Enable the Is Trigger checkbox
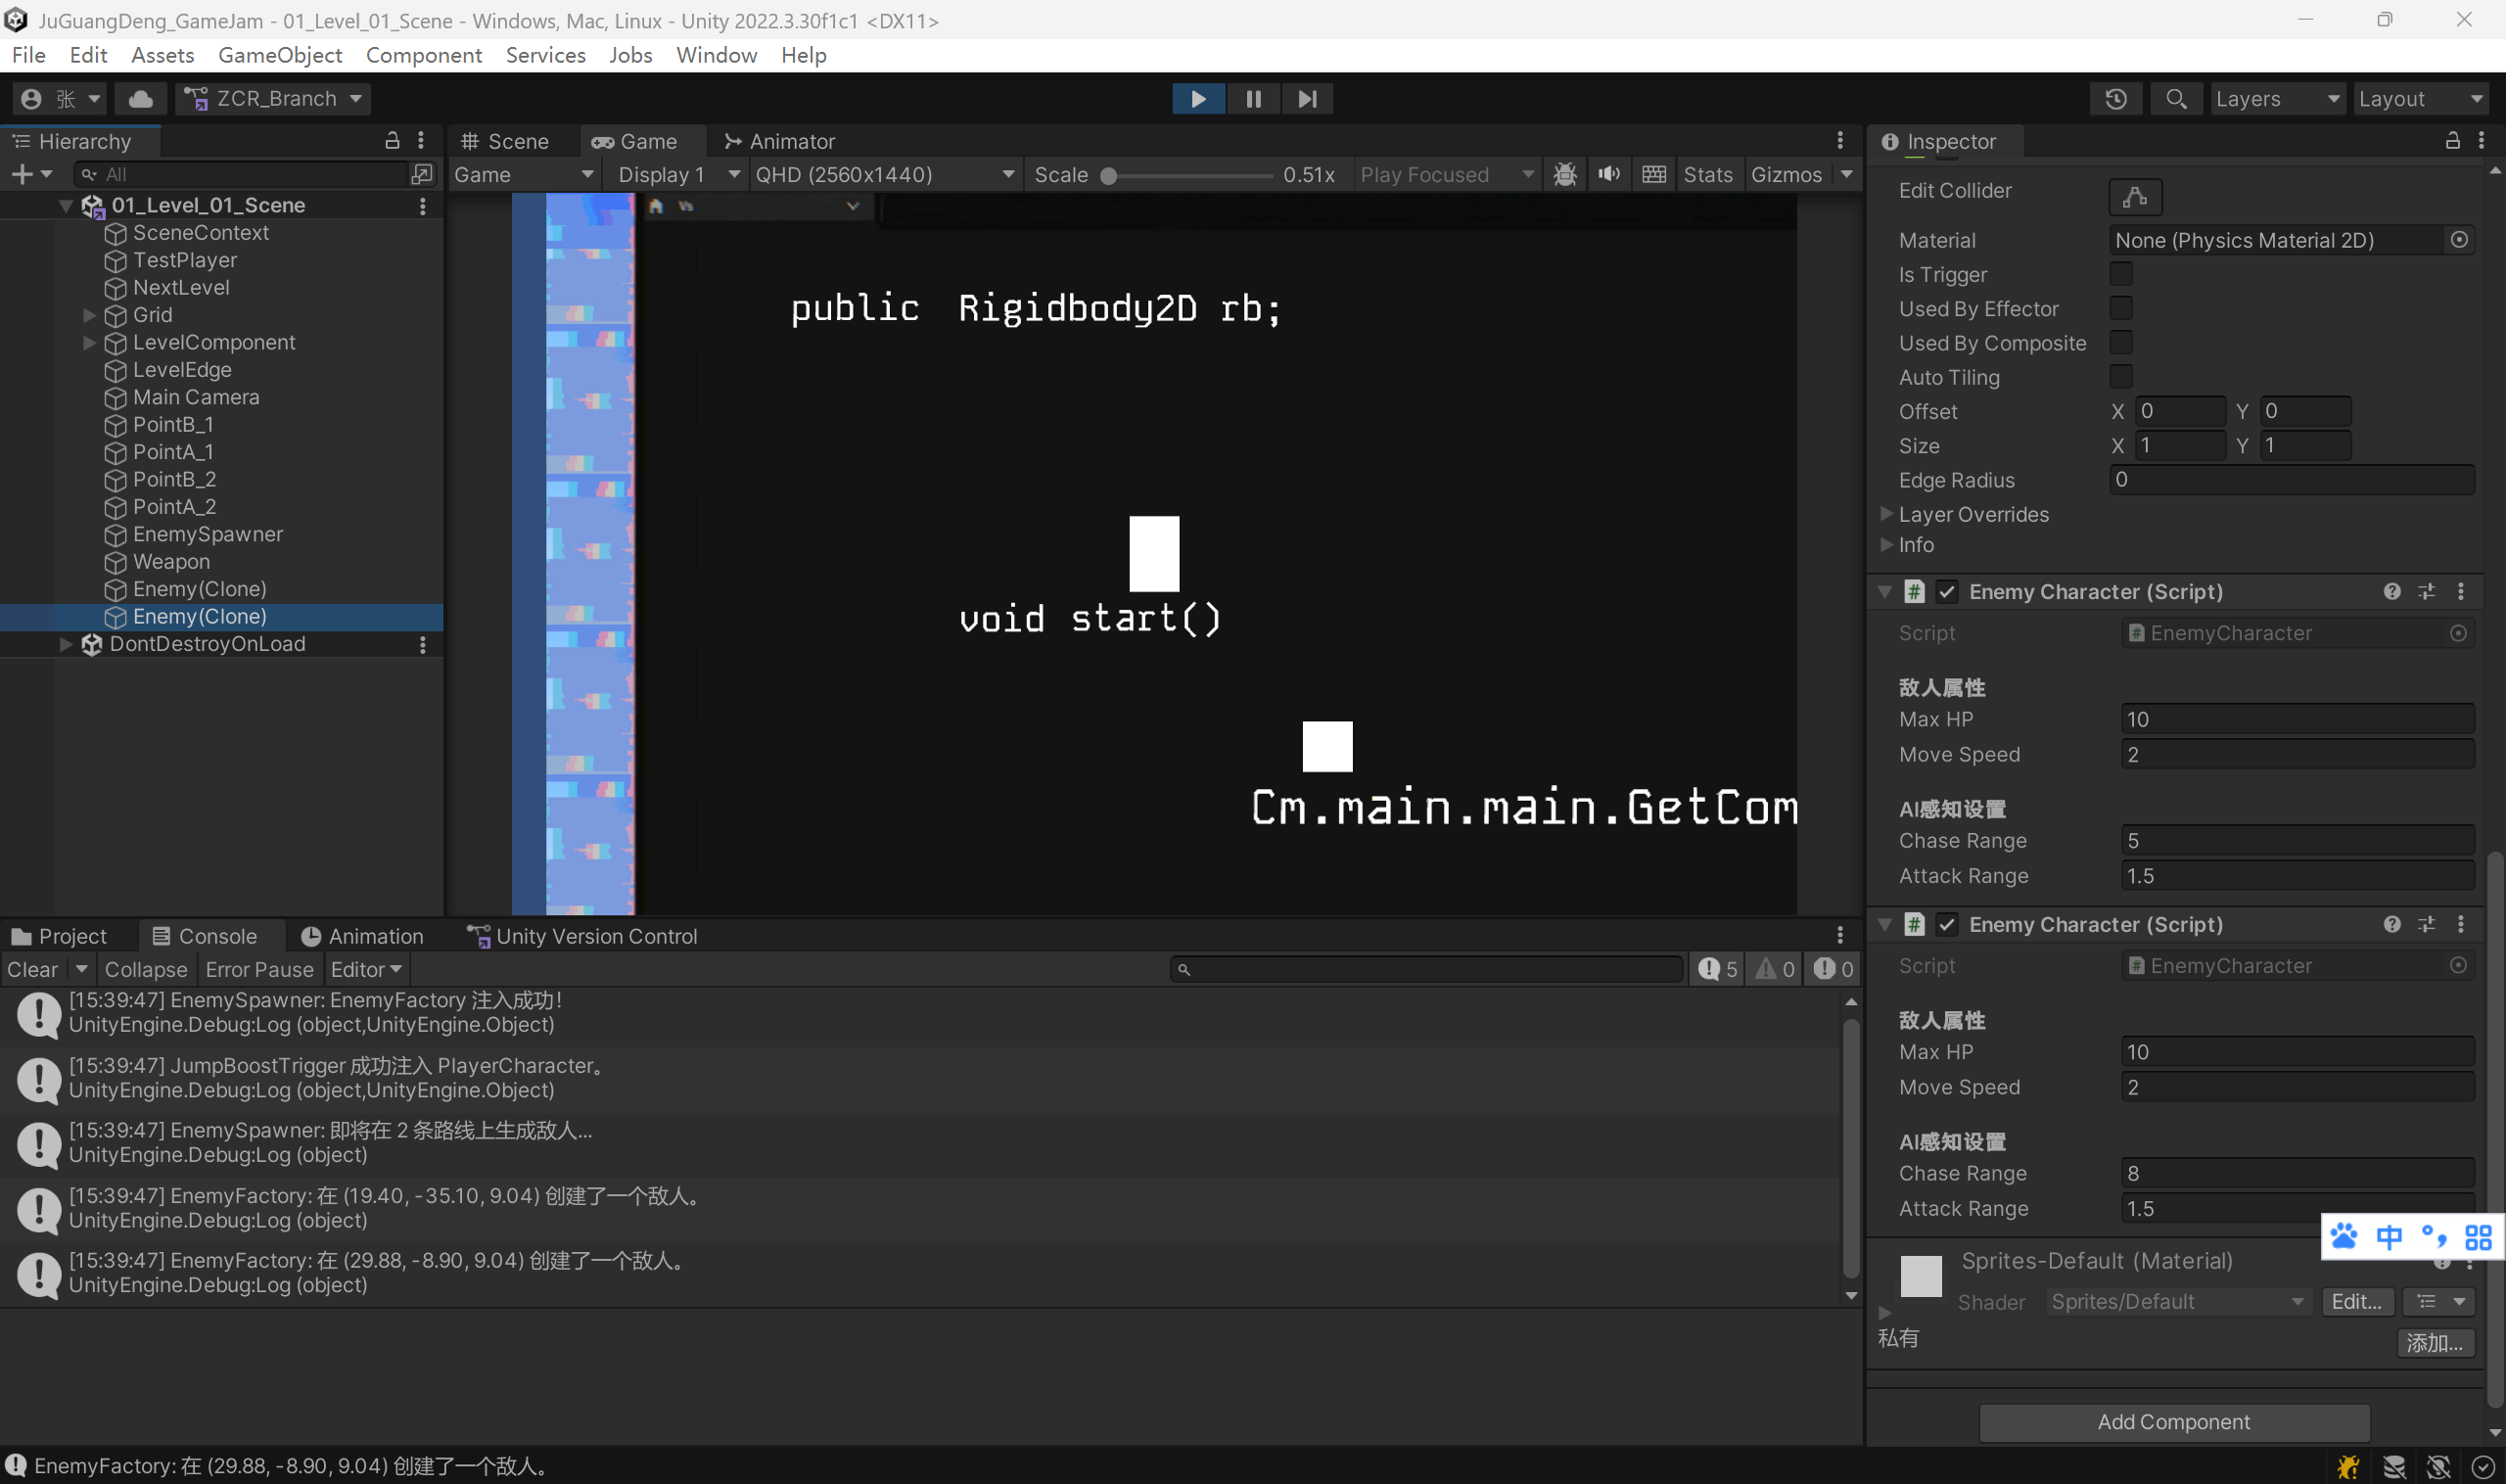This screenshot has width=2506, height=1484. pyautogui.click(x=2120, y=274)
